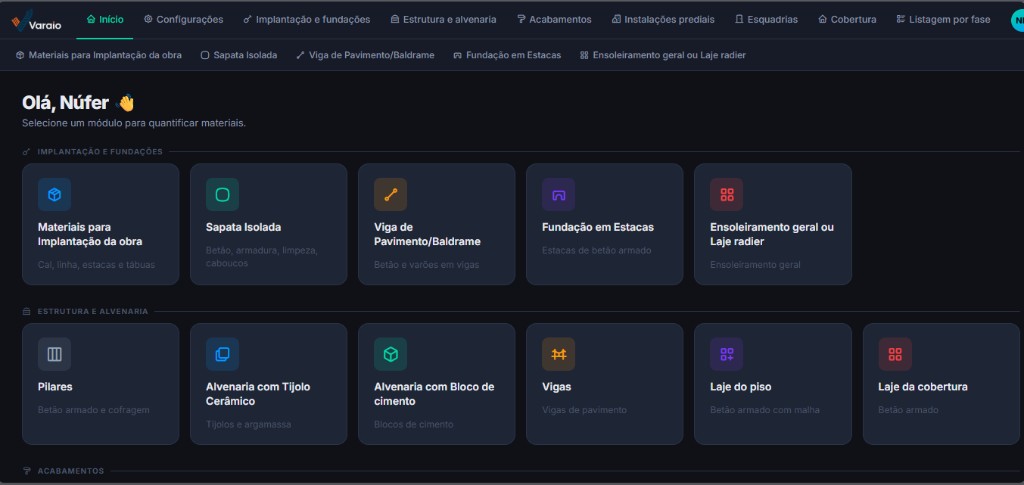Viewport: 1024px width, 485px height.
Task: Click purple icon on Fundação em Estacas card
Action: [558, 195]
